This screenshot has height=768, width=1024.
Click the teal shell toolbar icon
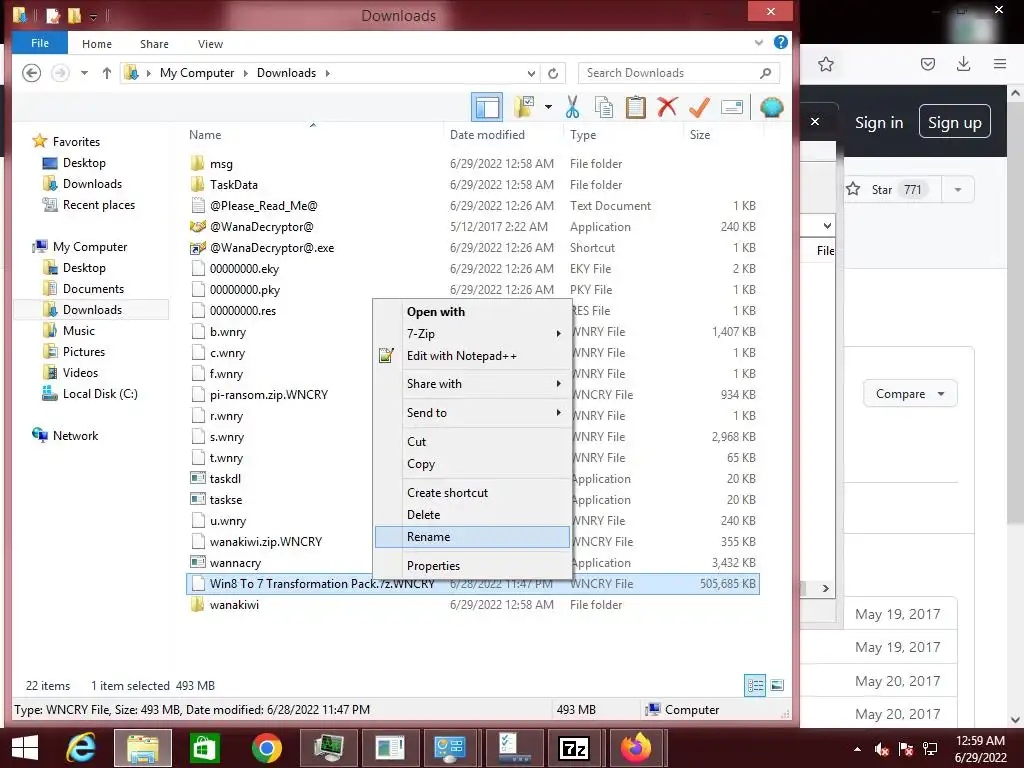pyautogui.click(x=771, y=107)
